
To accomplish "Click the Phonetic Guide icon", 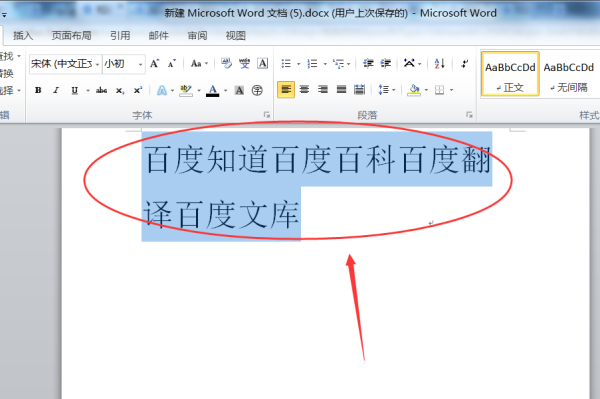I will pos(245,64).
